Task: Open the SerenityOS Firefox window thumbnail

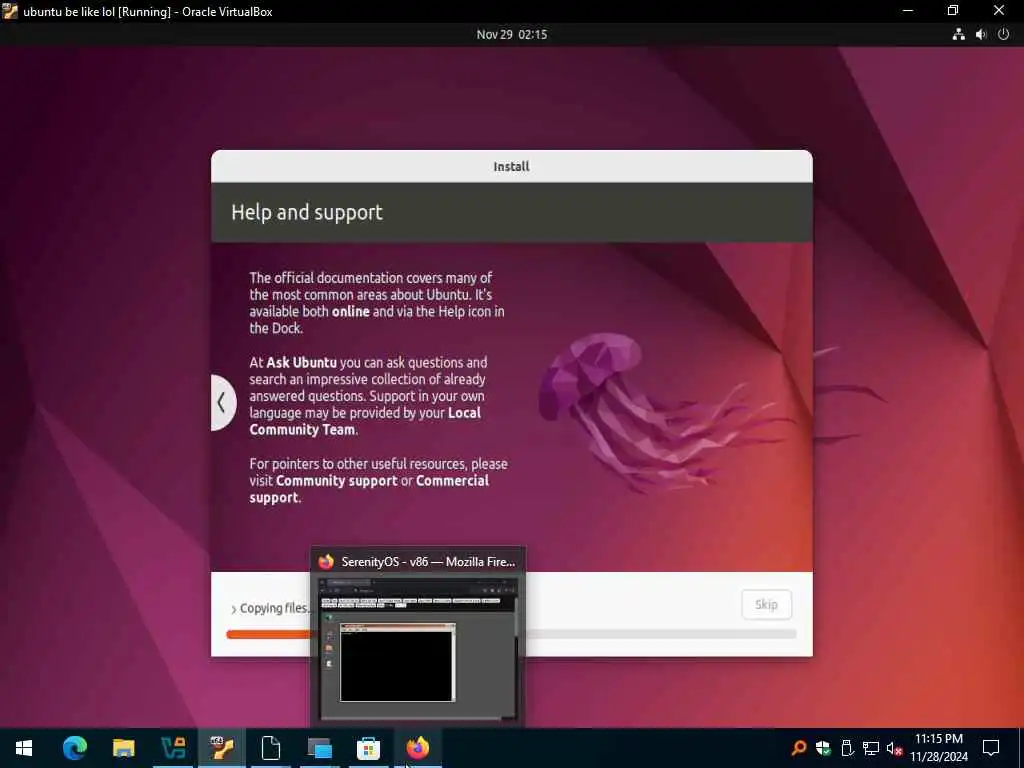Action: [418, 648]
